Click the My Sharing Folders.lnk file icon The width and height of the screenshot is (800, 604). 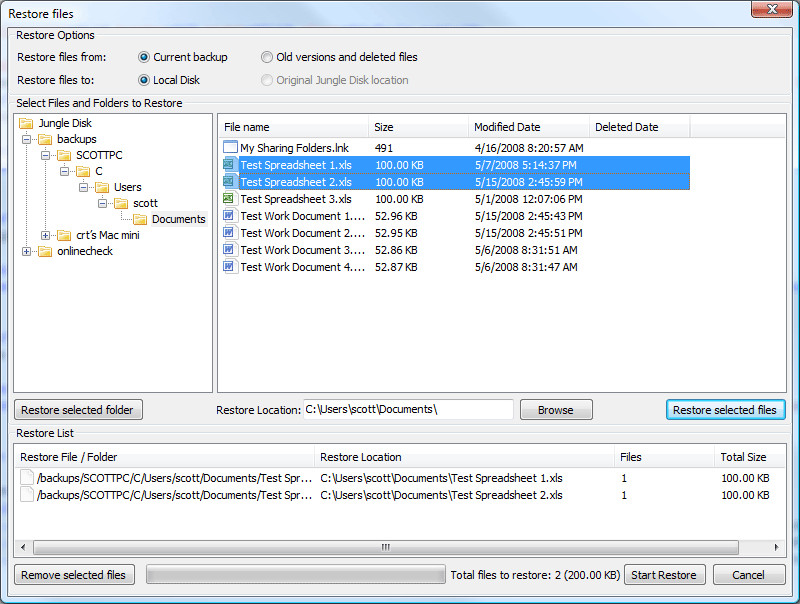[x=231, y=147]
